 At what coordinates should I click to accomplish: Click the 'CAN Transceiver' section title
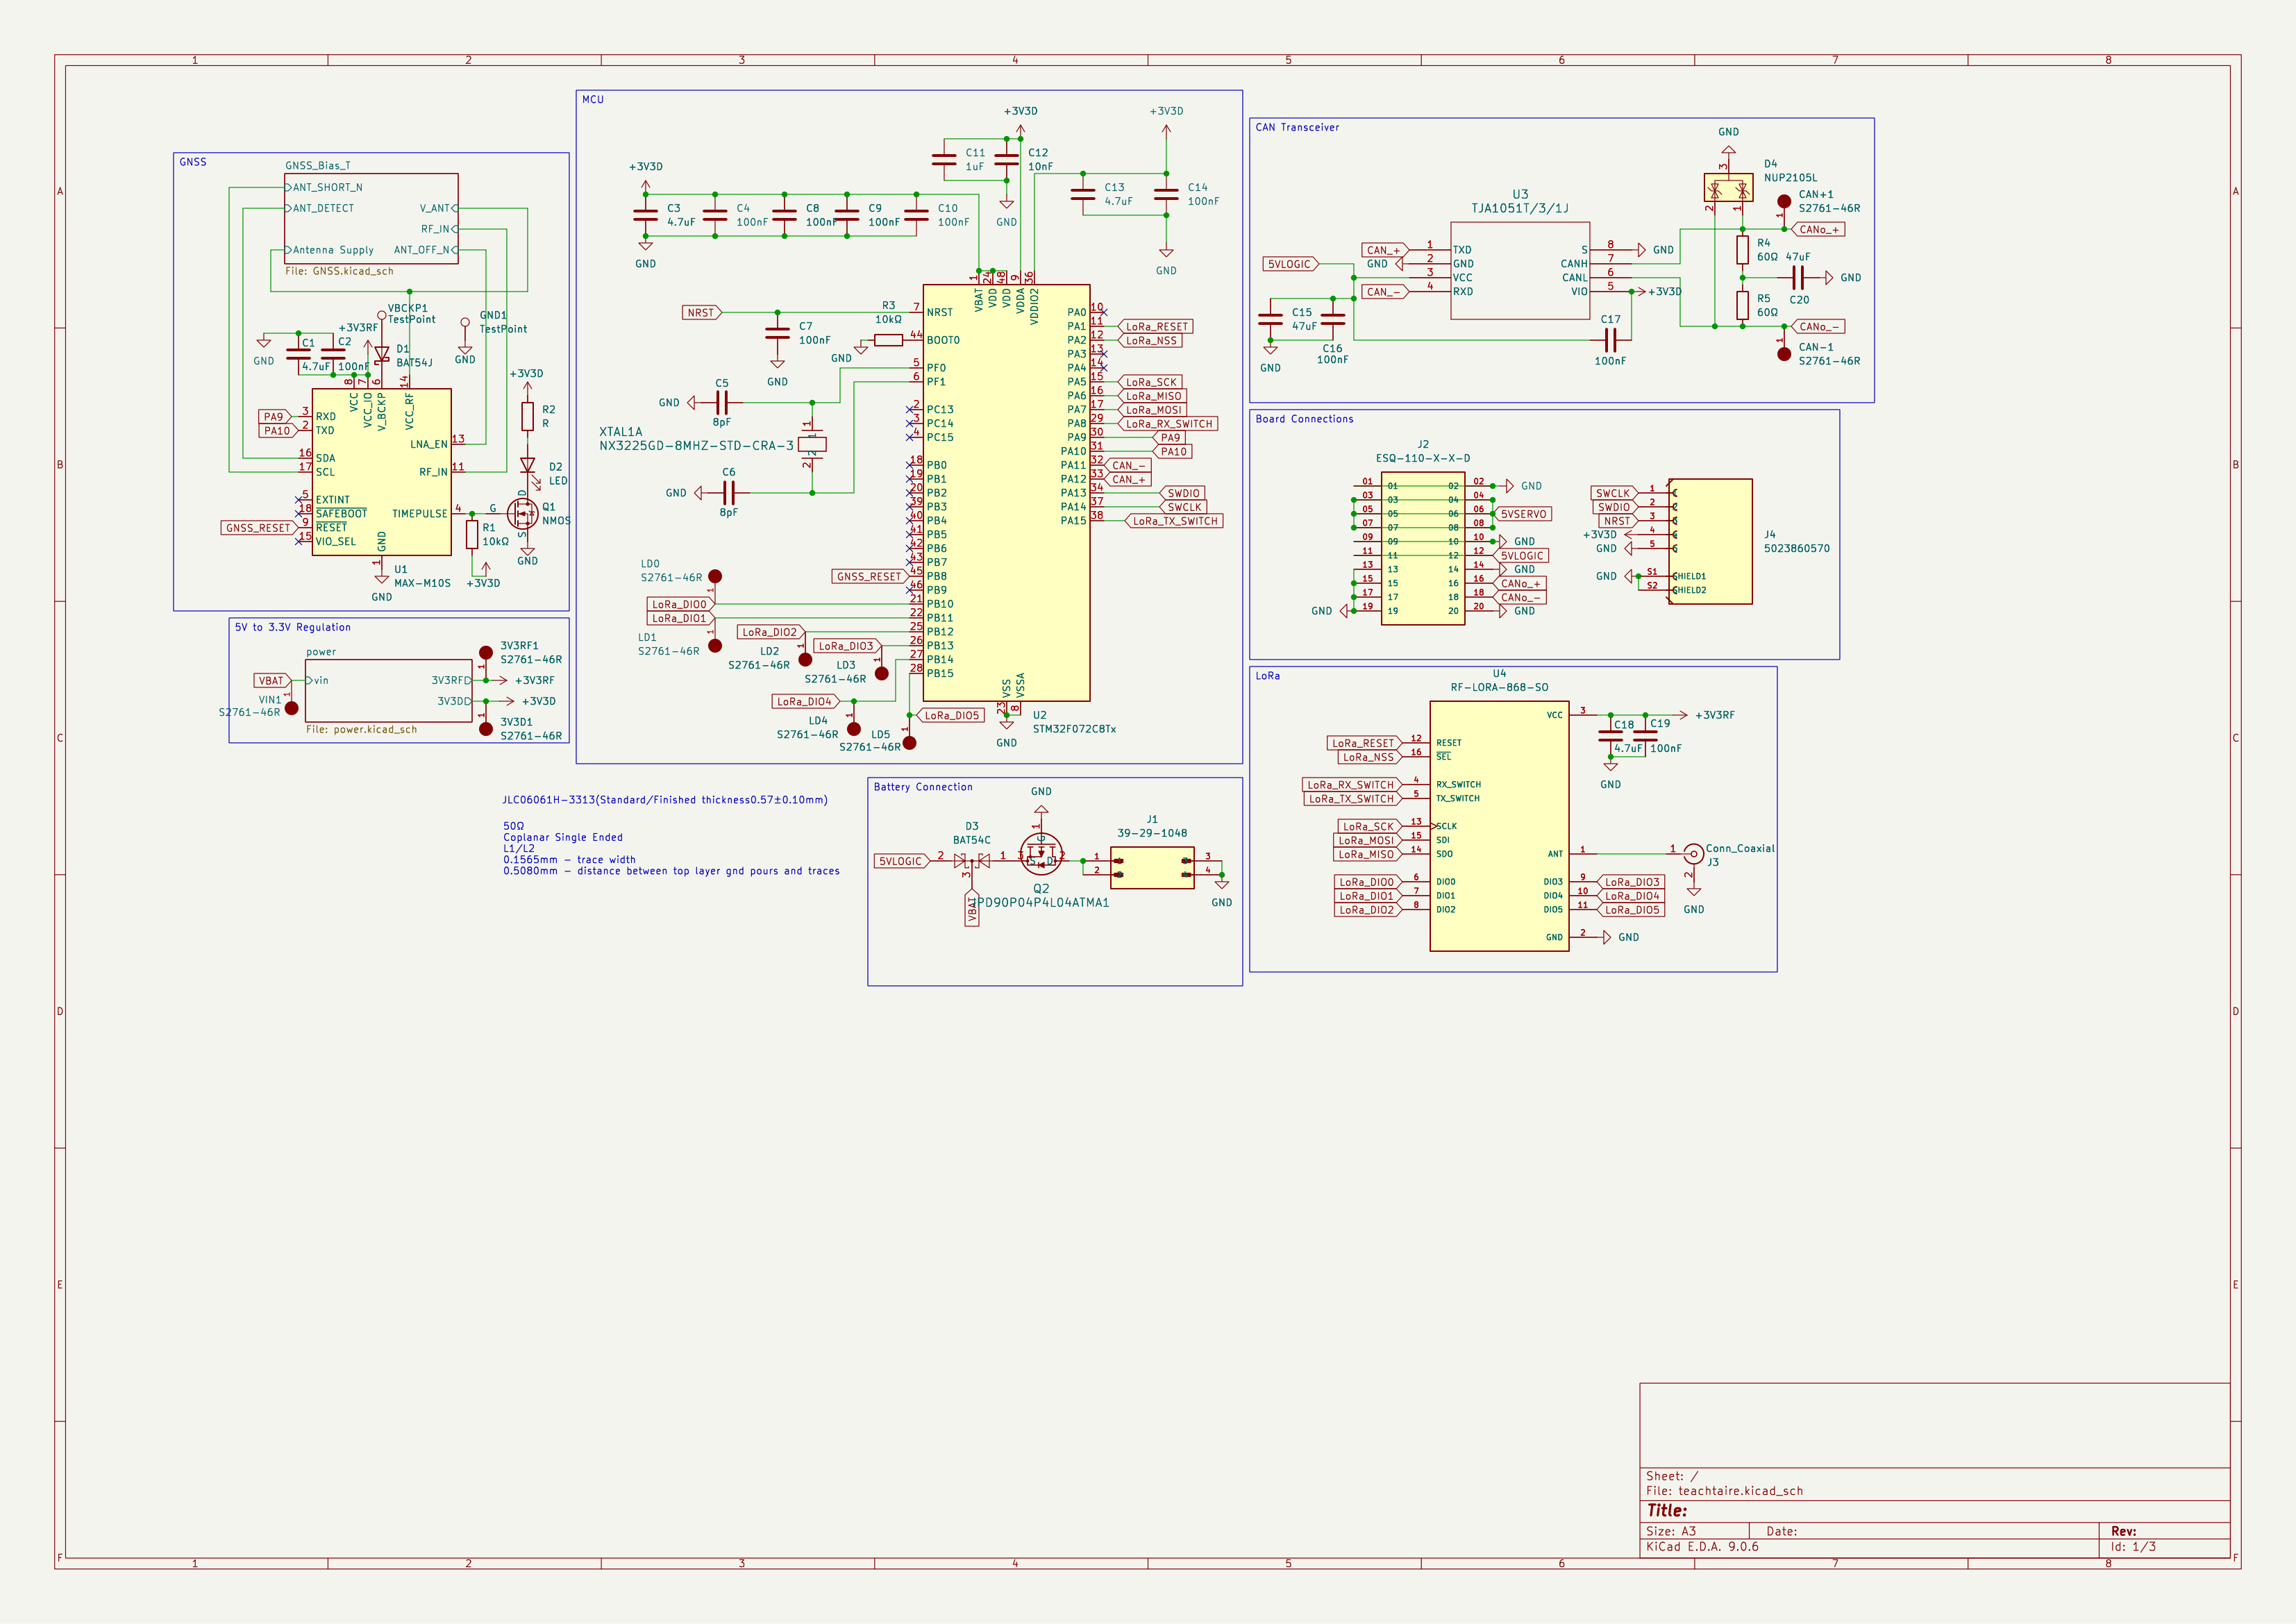[x=1297, y=127]
